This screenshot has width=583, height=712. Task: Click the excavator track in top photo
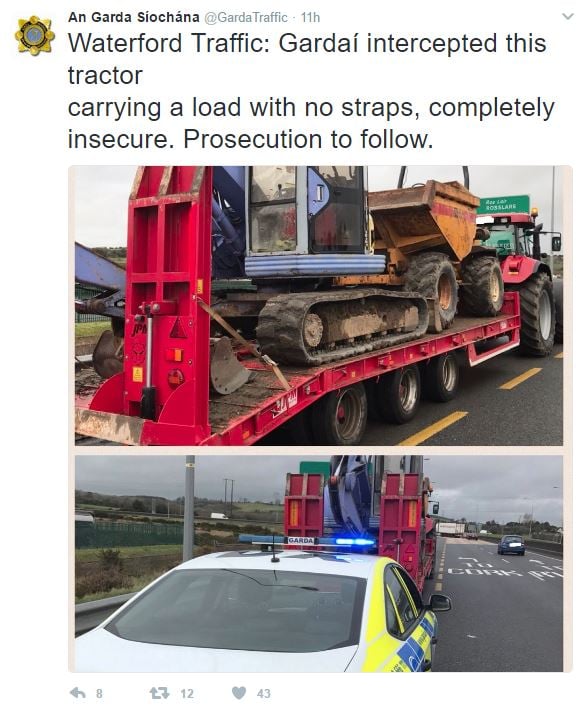342,326
